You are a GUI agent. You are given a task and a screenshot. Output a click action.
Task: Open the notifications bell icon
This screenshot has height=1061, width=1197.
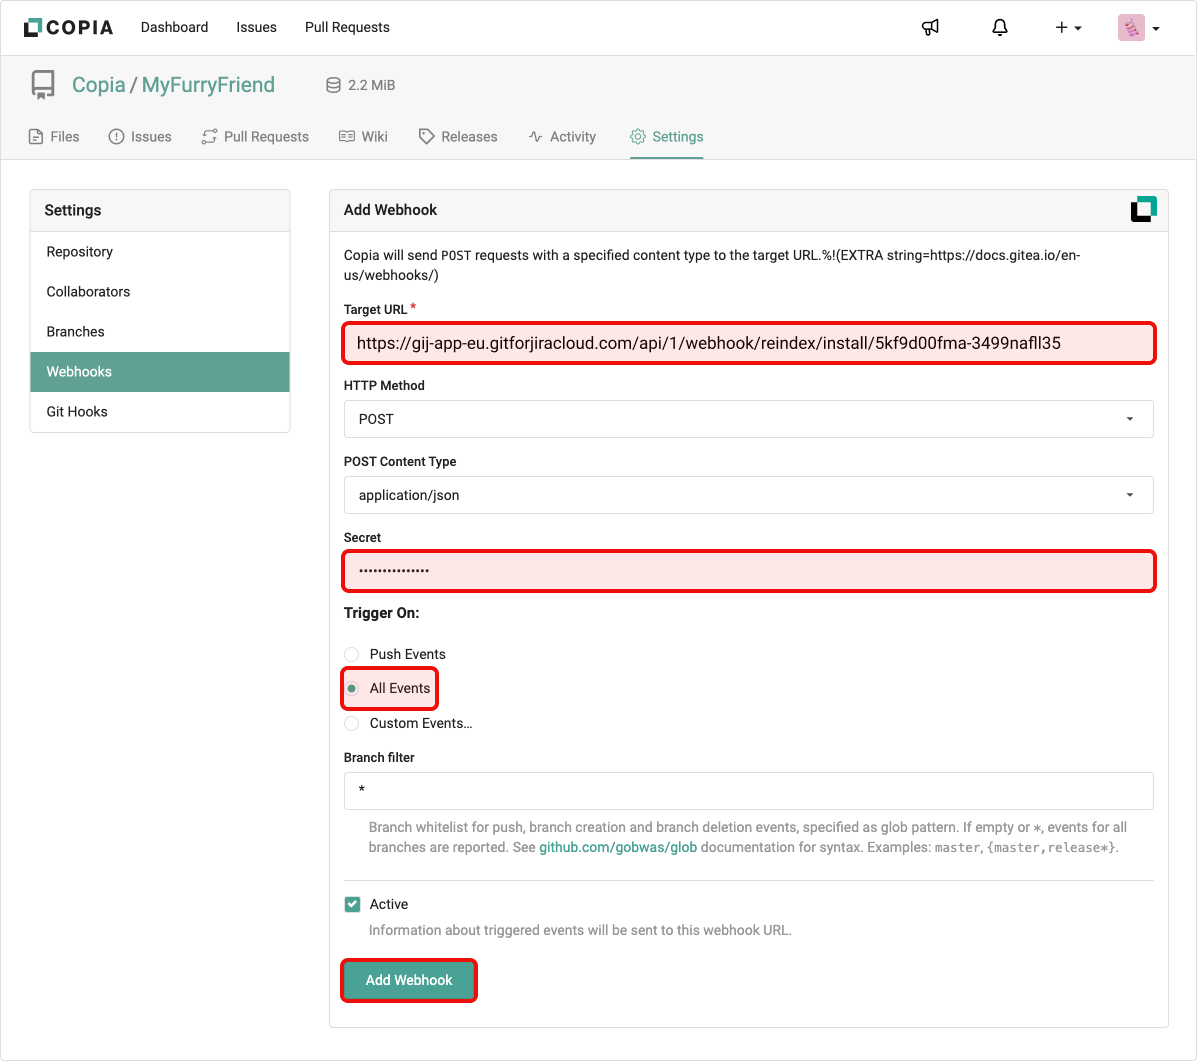tap(999, 27)
